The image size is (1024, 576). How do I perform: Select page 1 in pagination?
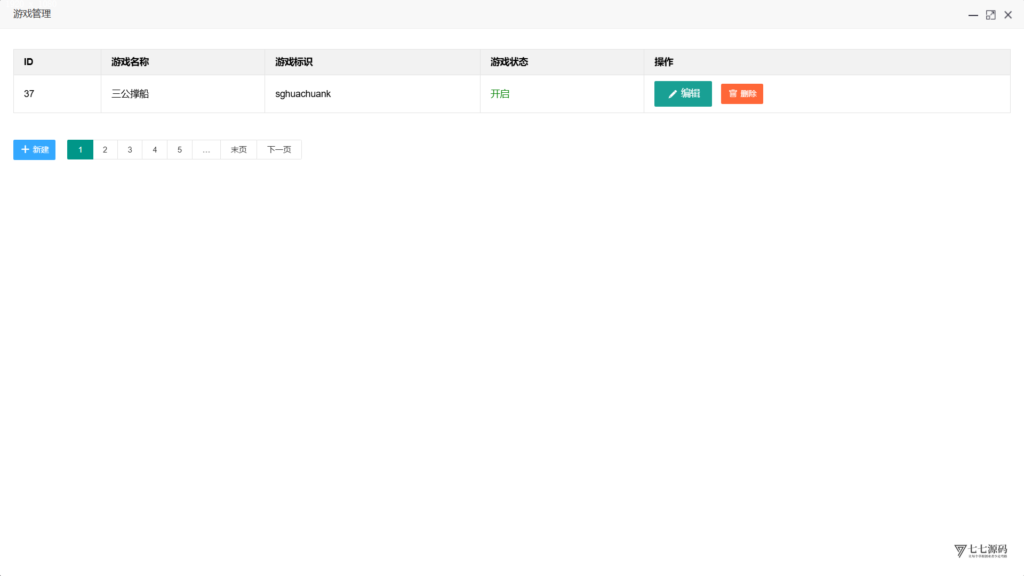tap(80, 150)
